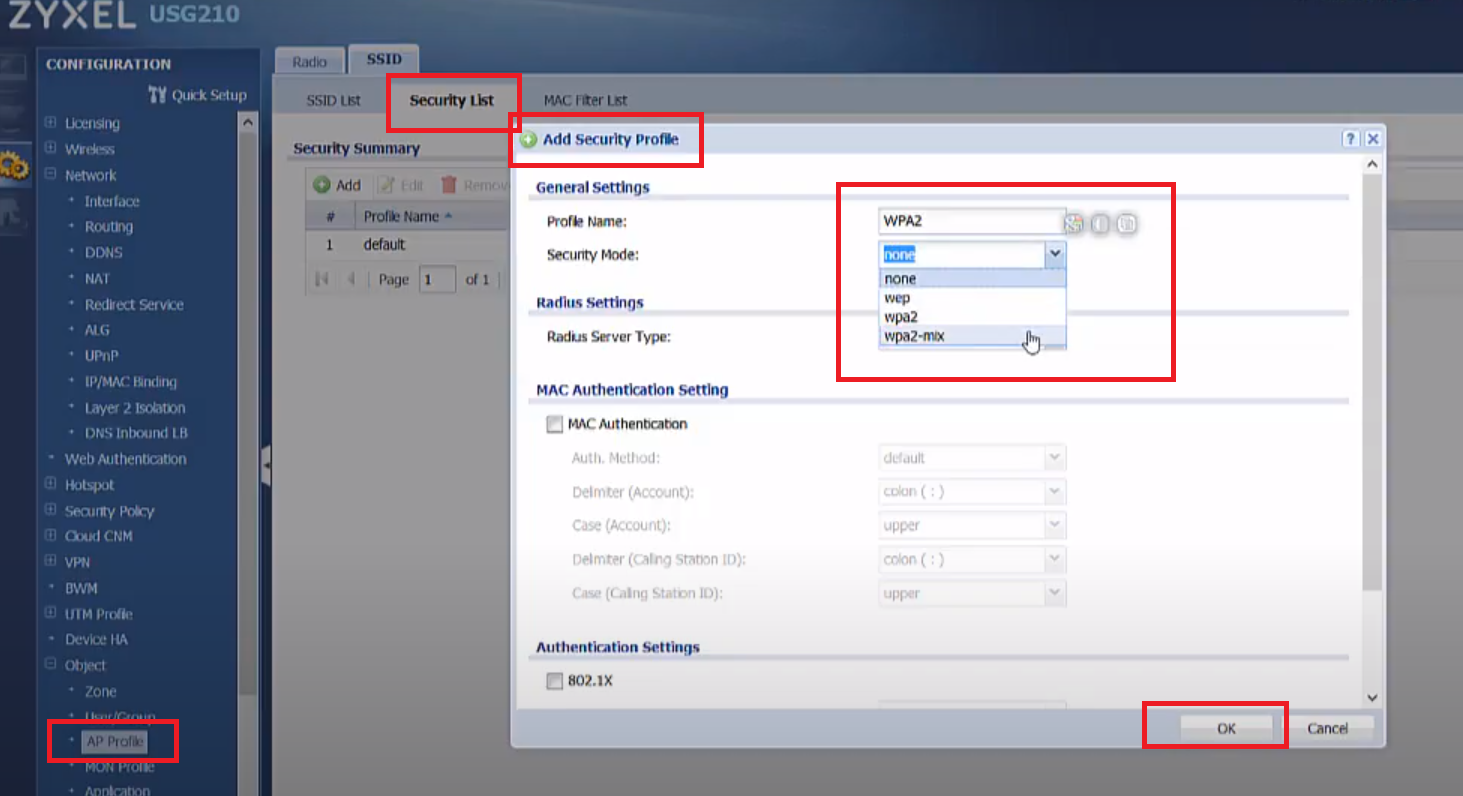This screenshot has width=1463, height=796.
Task: Click the help question mark icon in dialog
Action: click(1351, 140)
